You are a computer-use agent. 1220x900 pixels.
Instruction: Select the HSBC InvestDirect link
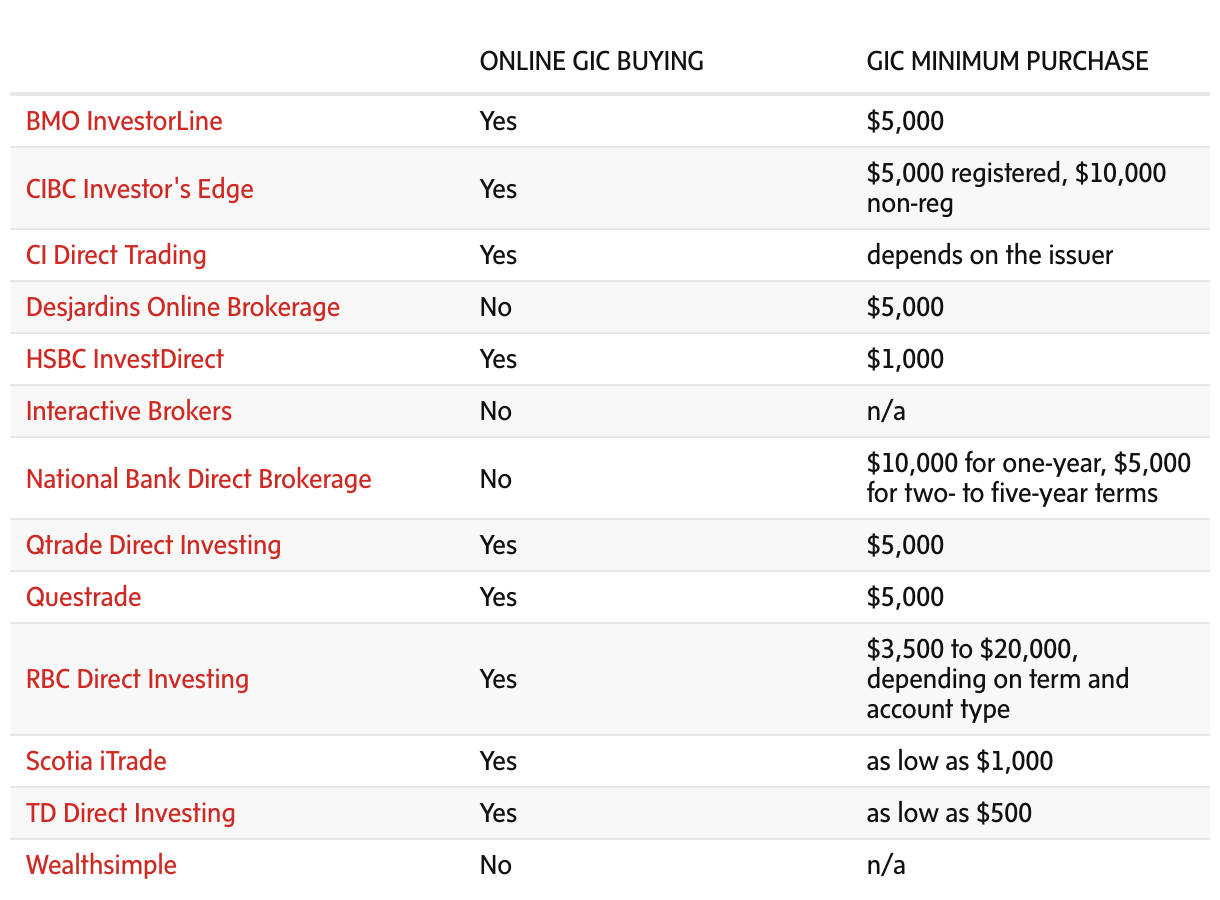tap(125, 359)
